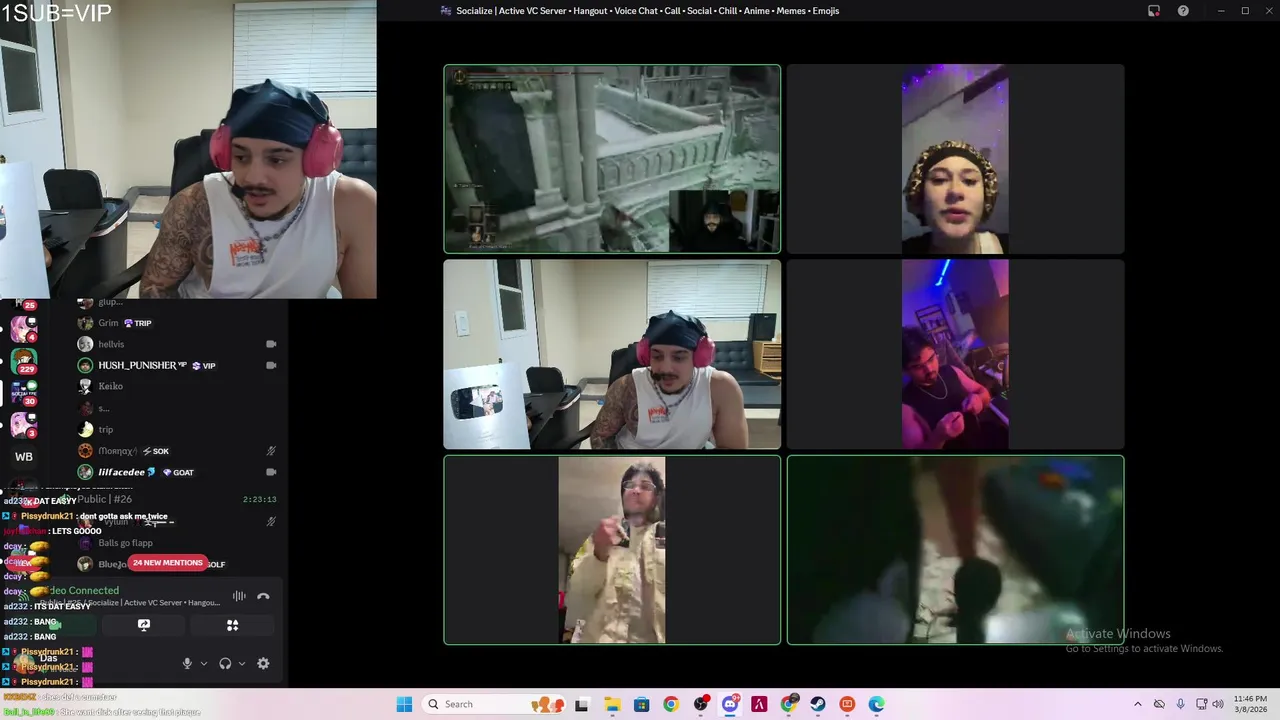The height and width of the screenshot is (720, 1280).
Task: Click the camera icon beside HUSH_PUNISHER
Action: point(271,365)
